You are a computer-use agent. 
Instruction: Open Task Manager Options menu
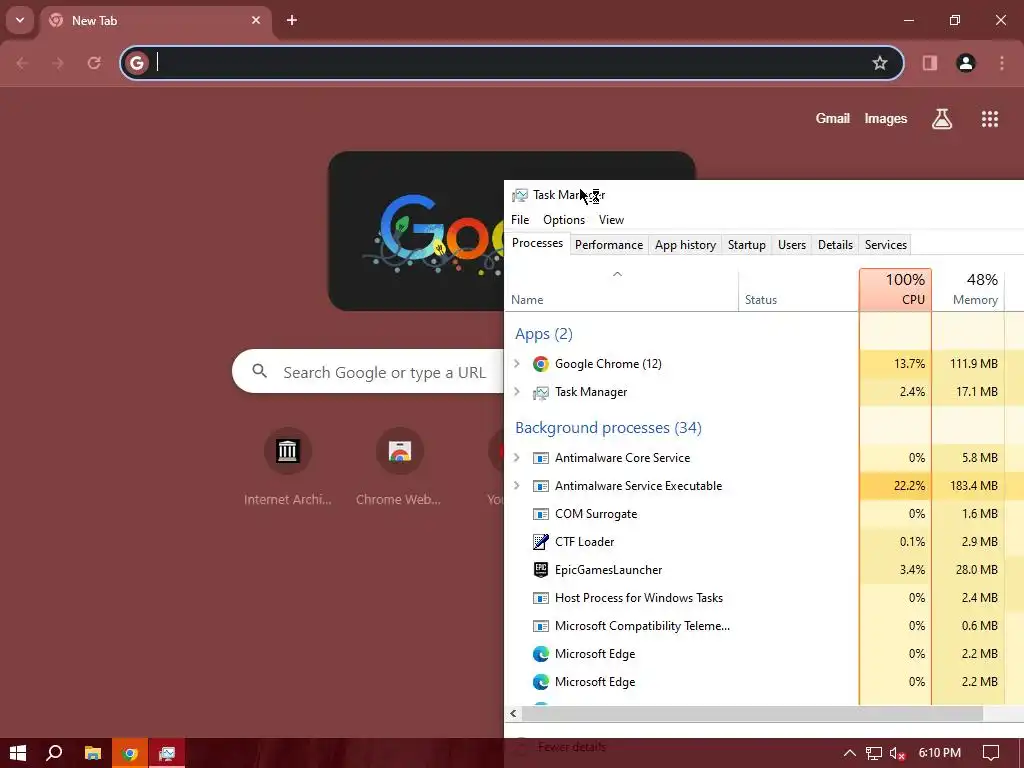click(564, 219)
